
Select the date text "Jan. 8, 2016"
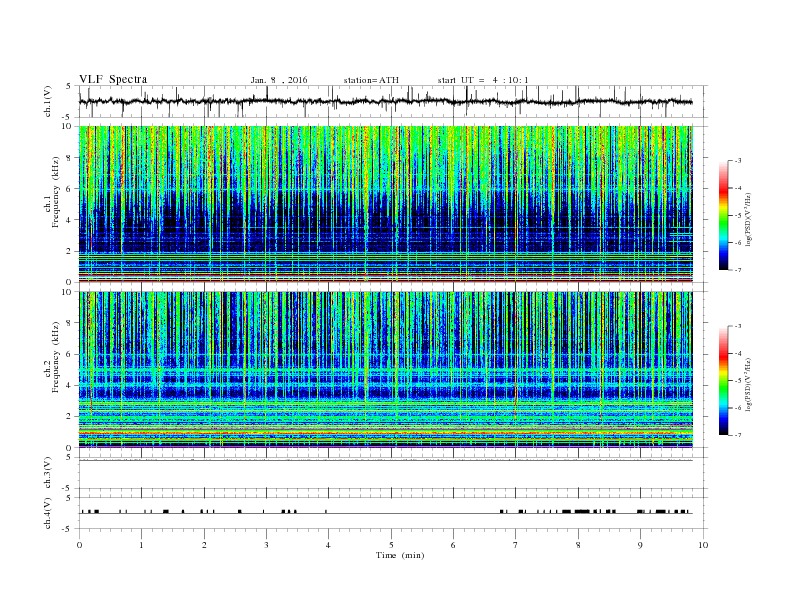tap(279, 80)
